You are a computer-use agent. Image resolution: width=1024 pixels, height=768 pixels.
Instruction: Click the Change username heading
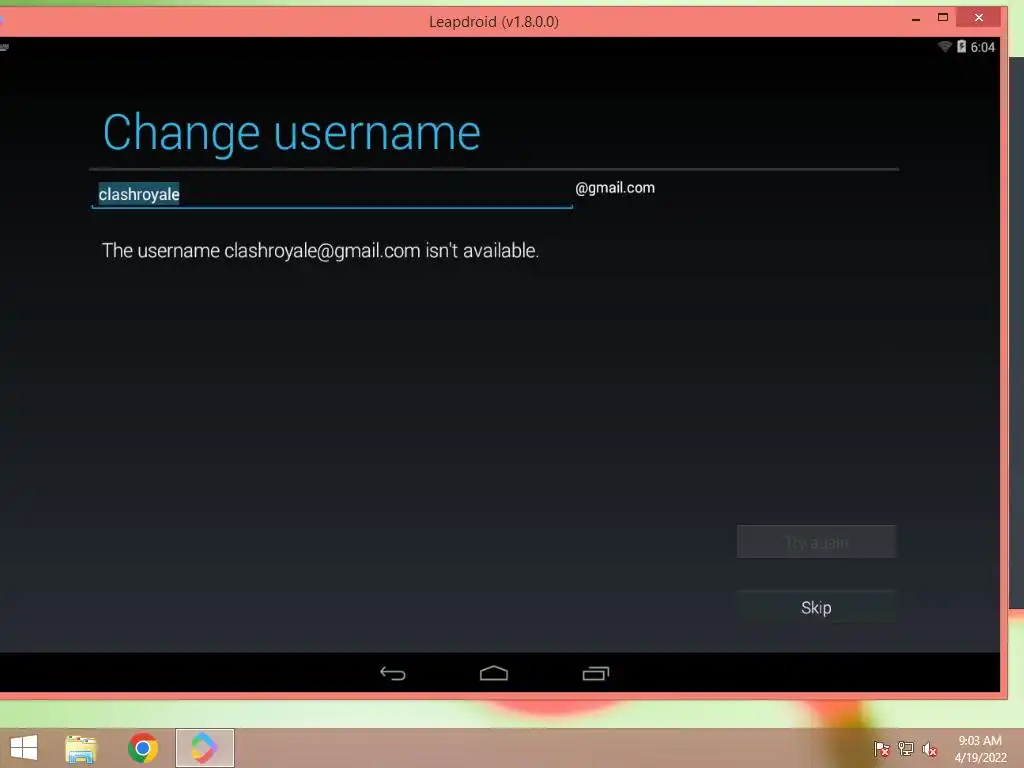(291, 133)
